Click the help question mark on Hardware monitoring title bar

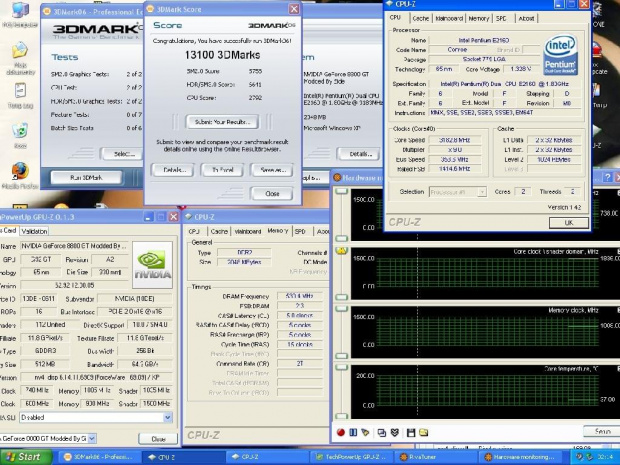pyautogui.click(x=608, y=178)
